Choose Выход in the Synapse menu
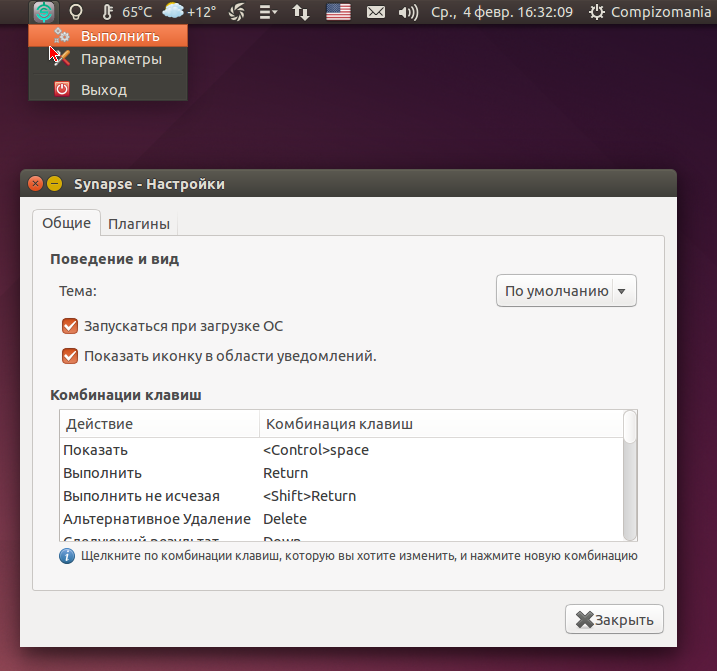The image size is (717, 671). tap(108, 90)
